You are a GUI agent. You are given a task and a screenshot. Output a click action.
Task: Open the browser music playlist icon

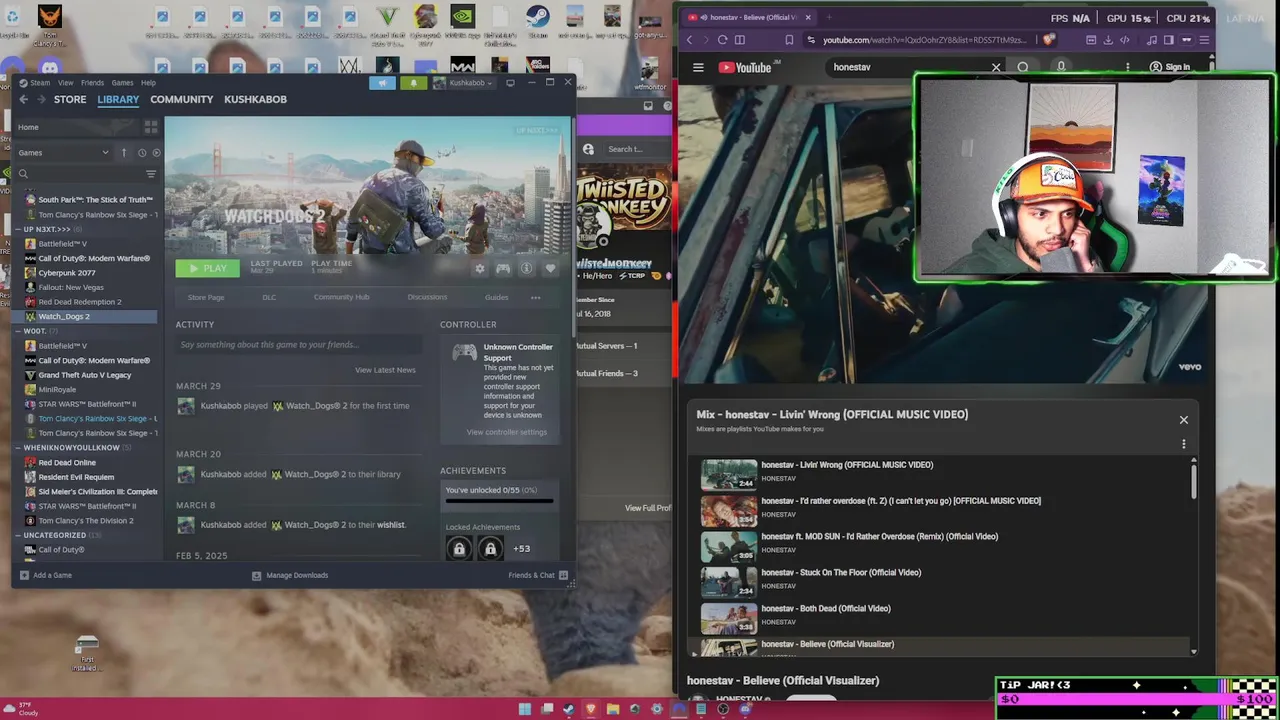[x=1152, y=40]
